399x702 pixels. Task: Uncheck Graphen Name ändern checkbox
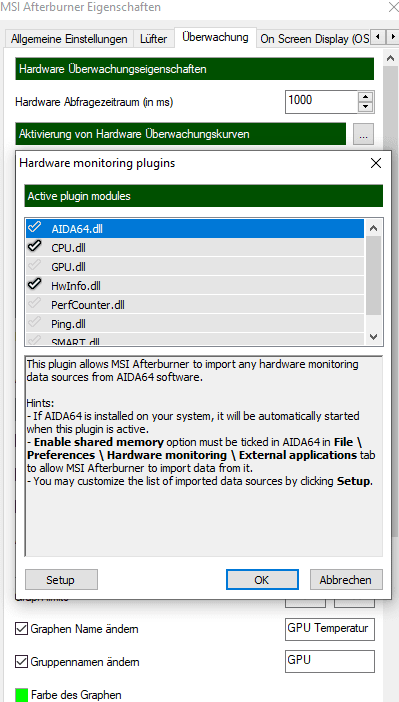pos(21,629)
